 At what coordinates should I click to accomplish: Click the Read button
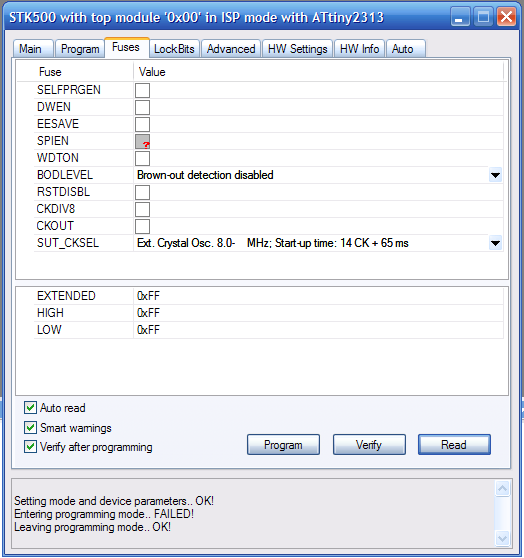click(454, 444)
